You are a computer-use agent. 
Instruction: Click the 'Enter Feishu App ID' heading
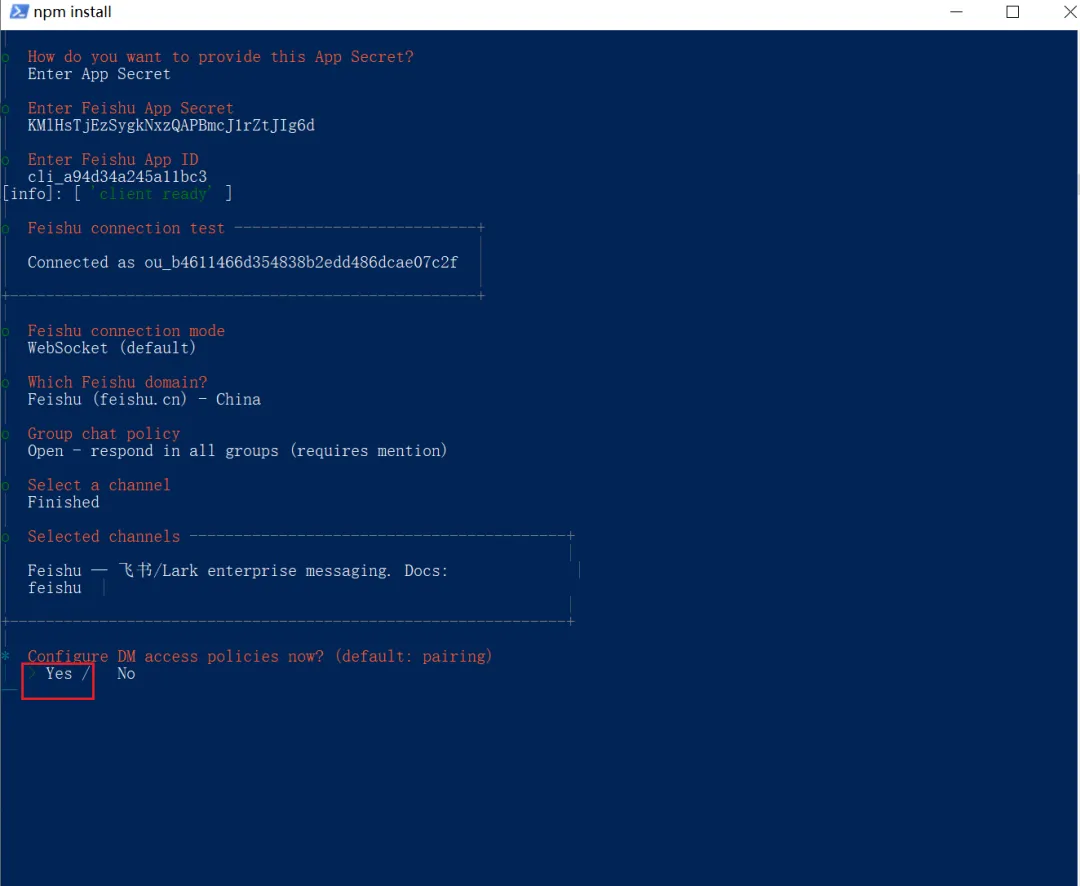point(113,160)
